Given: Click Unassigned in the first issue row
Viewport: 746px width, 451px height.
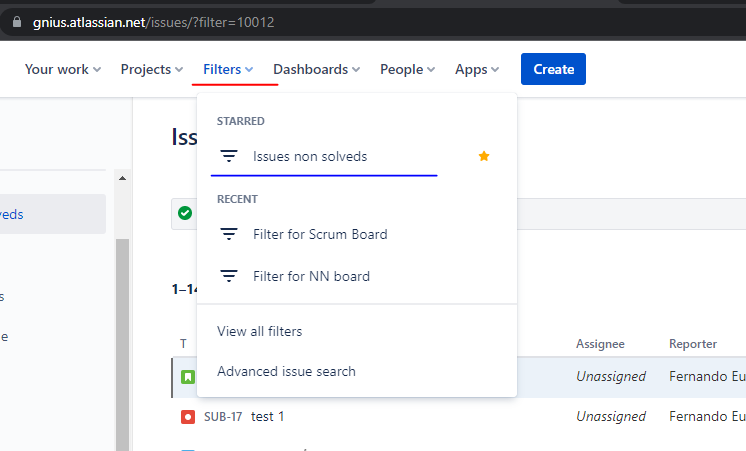Looking at the screenshot, I should tap(611, 377).
